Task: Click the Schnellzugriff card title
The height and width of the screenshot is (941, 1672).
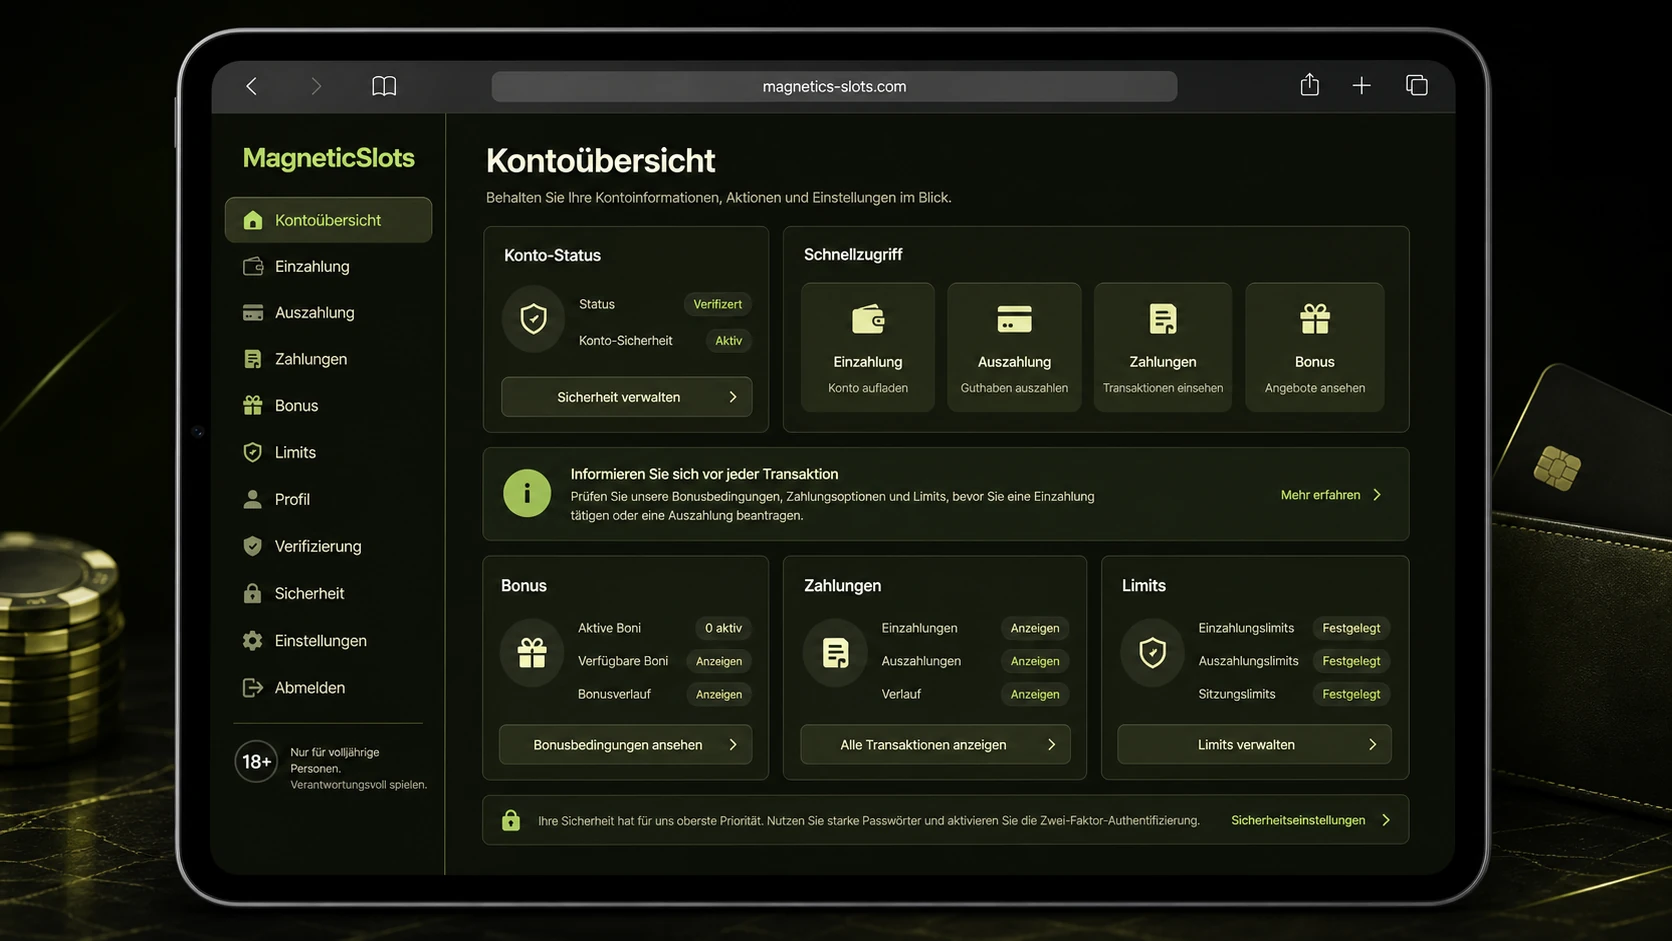Action: [x=853, y=255]
